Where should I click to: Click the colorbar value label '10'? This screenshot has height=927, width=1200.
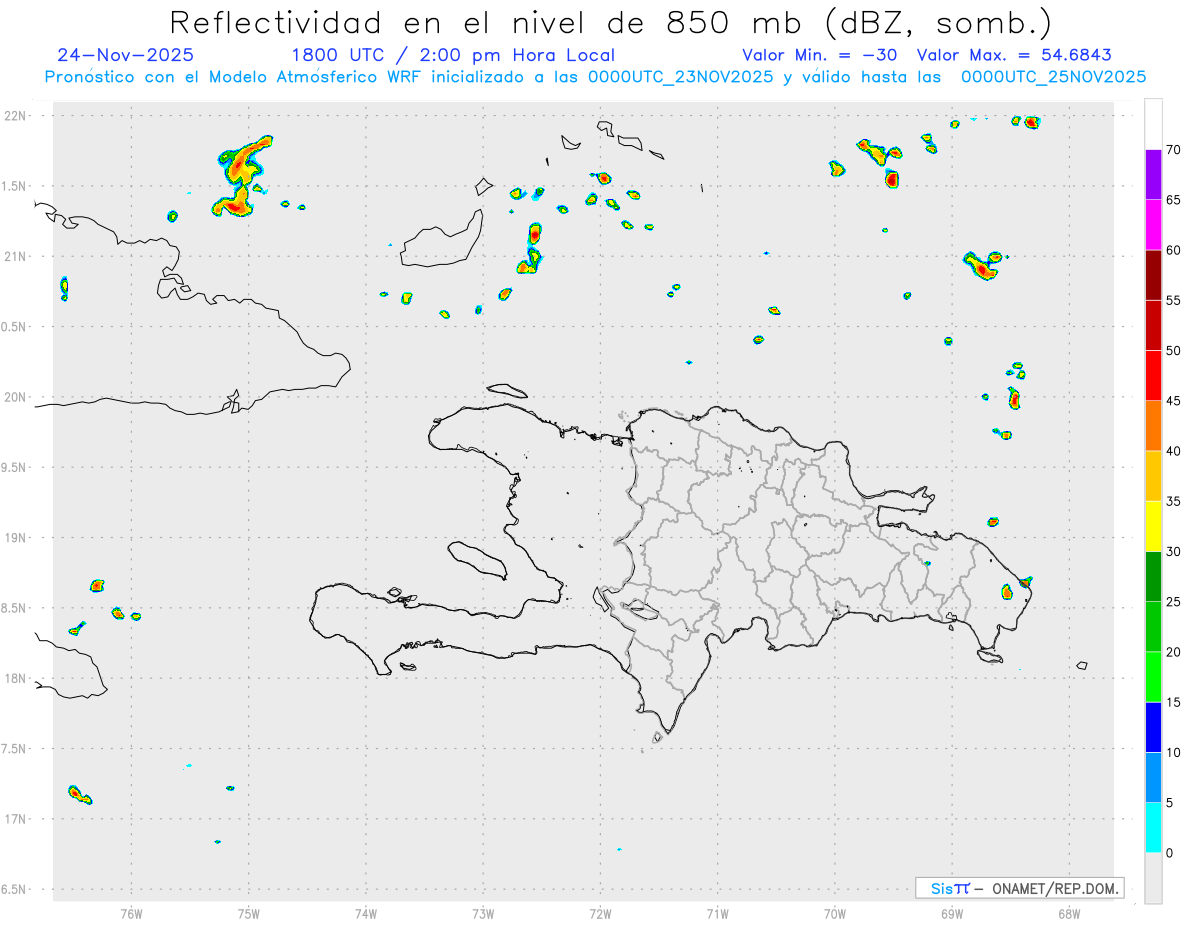pos(1174,753)
